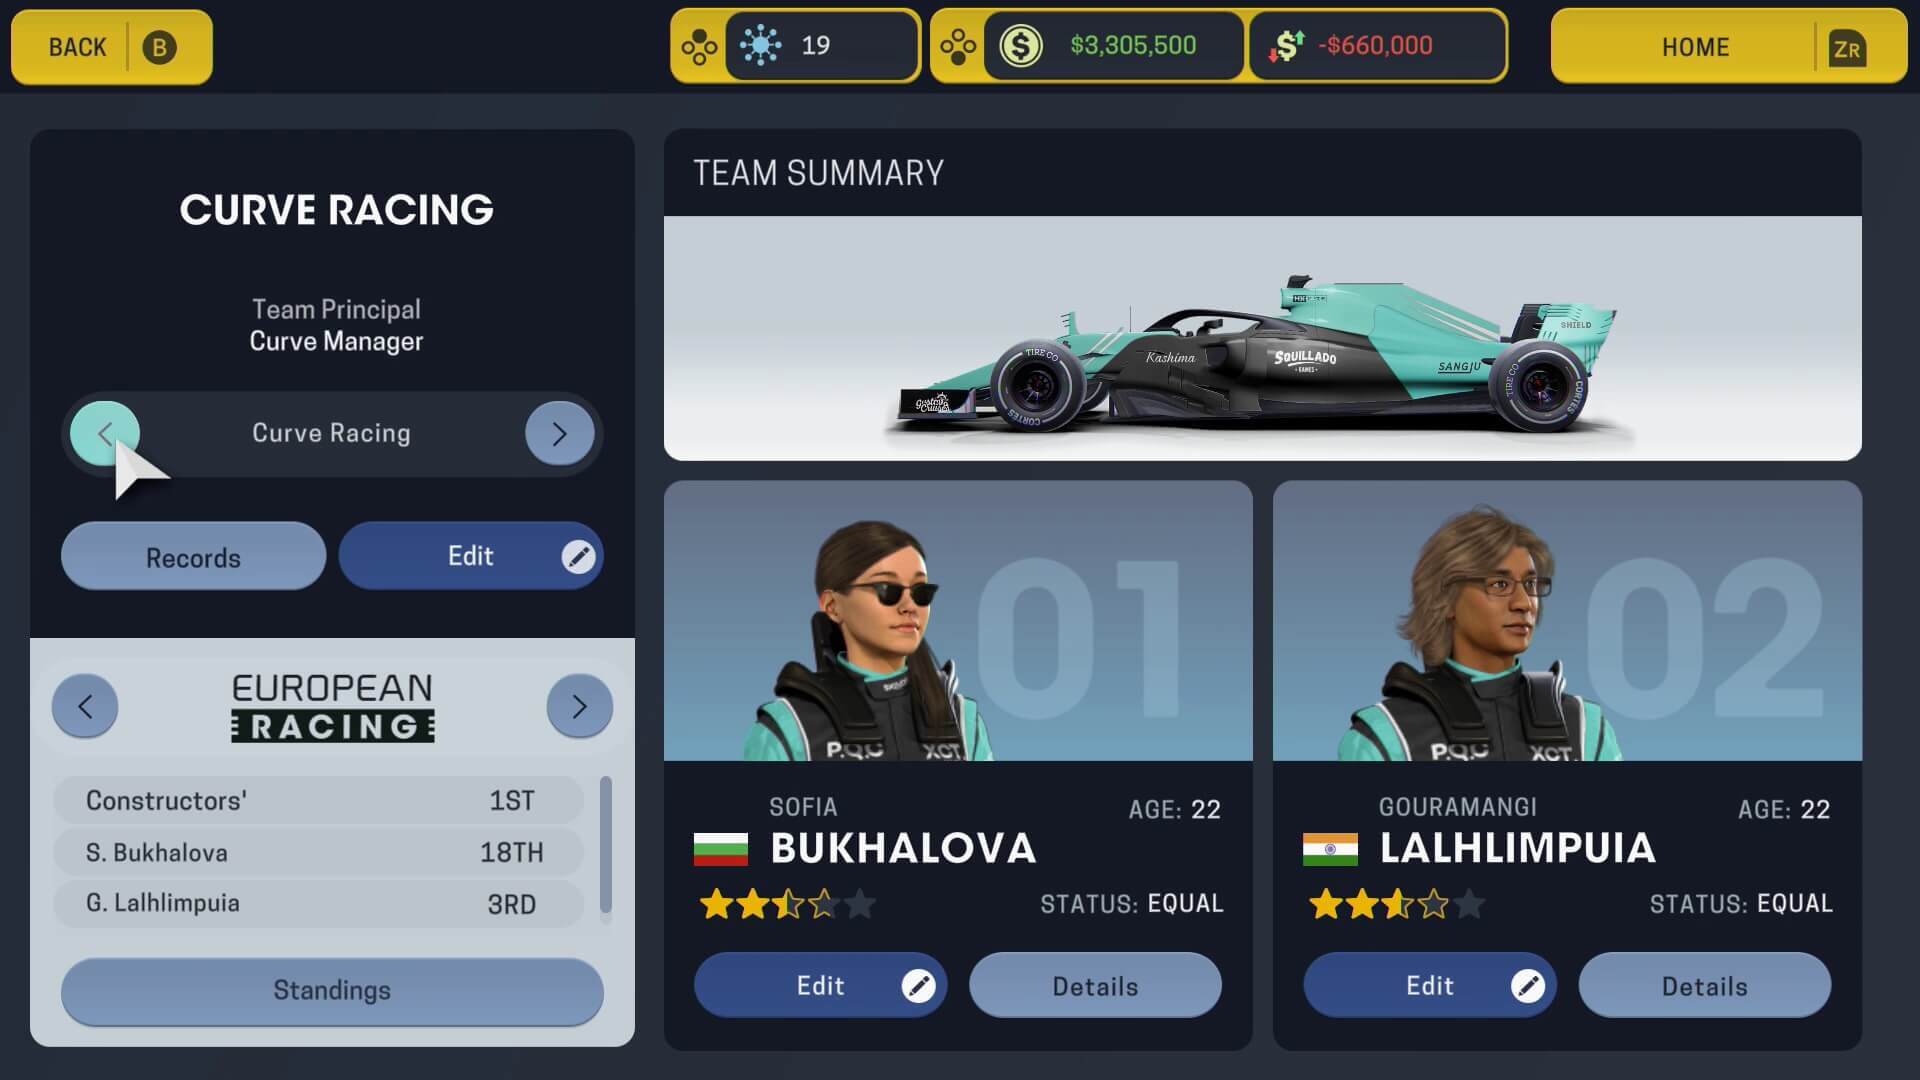
Task: Select Details panel for Lalhlimpuia driver
Action: tap(1705, 985)
